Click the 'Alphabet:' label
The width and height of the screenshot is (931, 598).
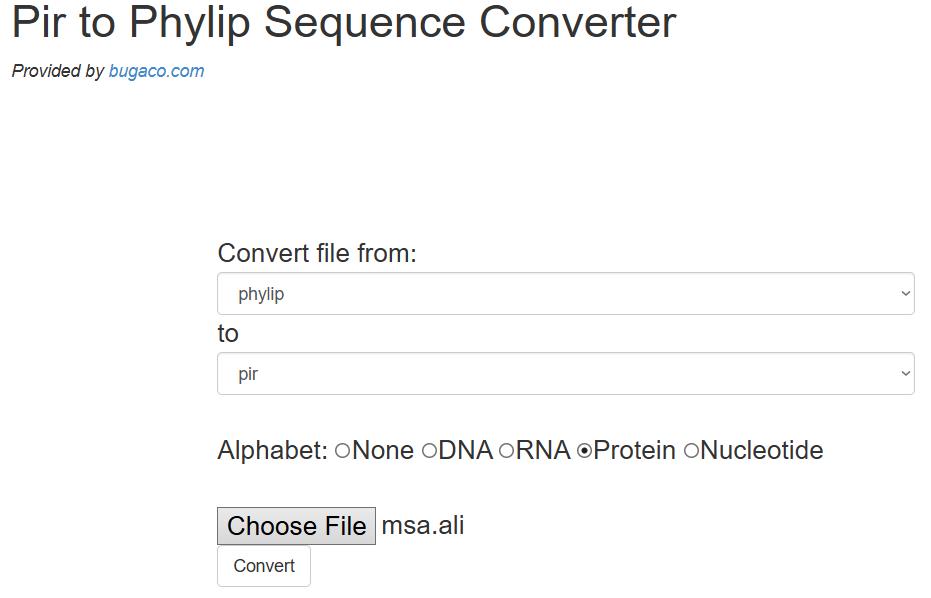(x=272, y=451)
